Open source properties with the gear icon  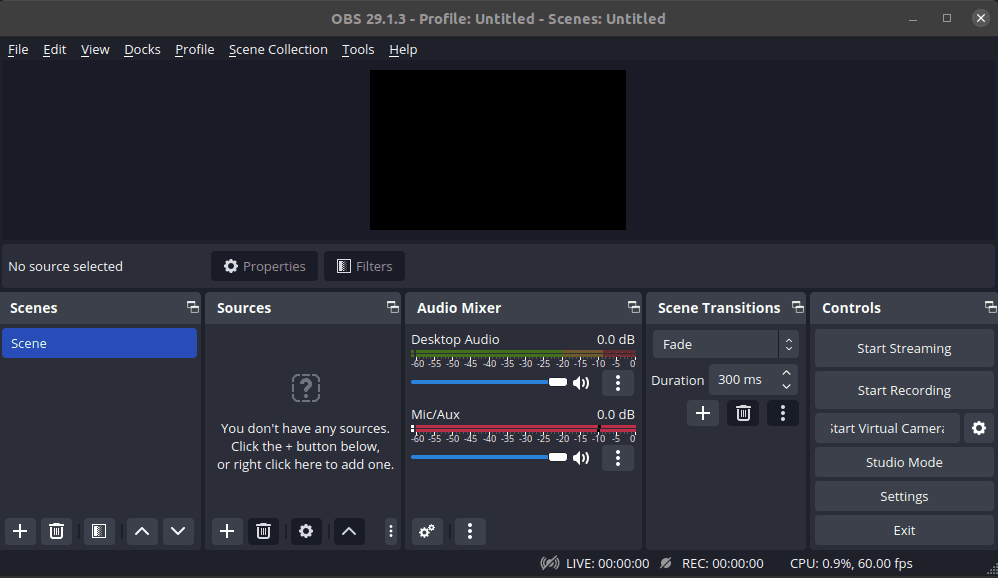[305, 531]
